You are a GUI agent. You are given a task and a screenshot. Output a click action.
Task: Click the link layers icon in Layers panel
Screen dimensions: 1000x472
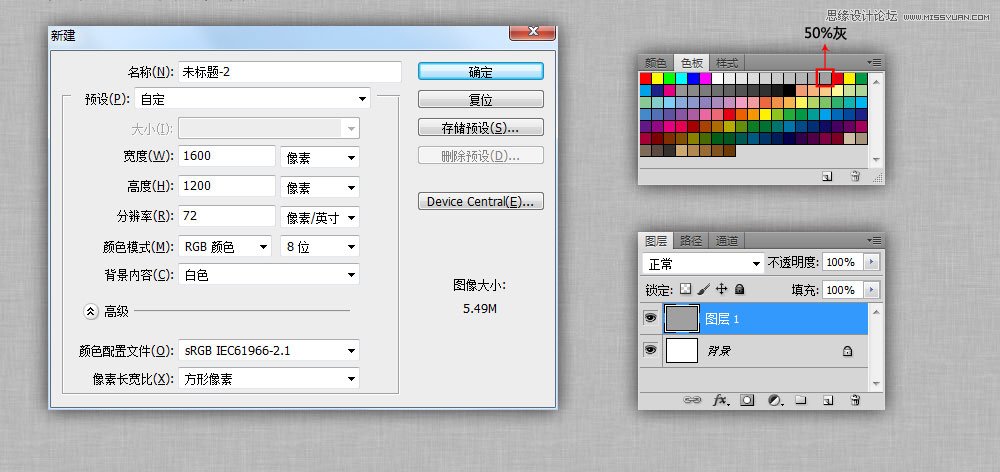[692, 400]
